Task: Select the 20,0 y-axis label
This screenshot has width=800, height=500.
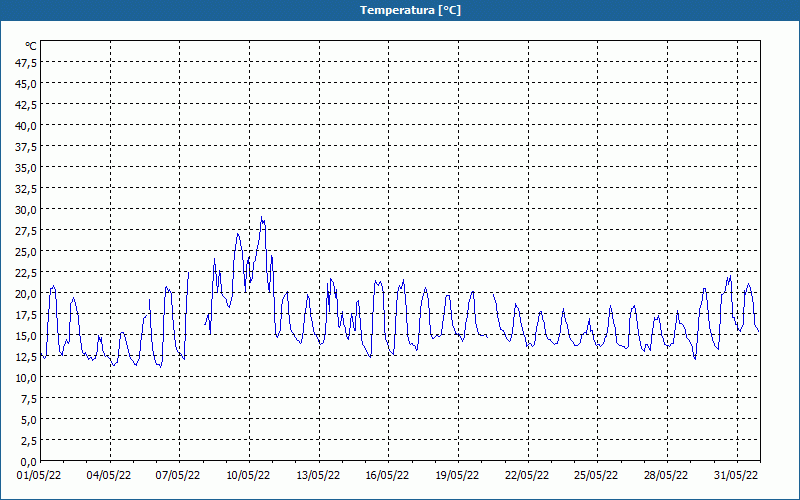Action: click(27, 294)
